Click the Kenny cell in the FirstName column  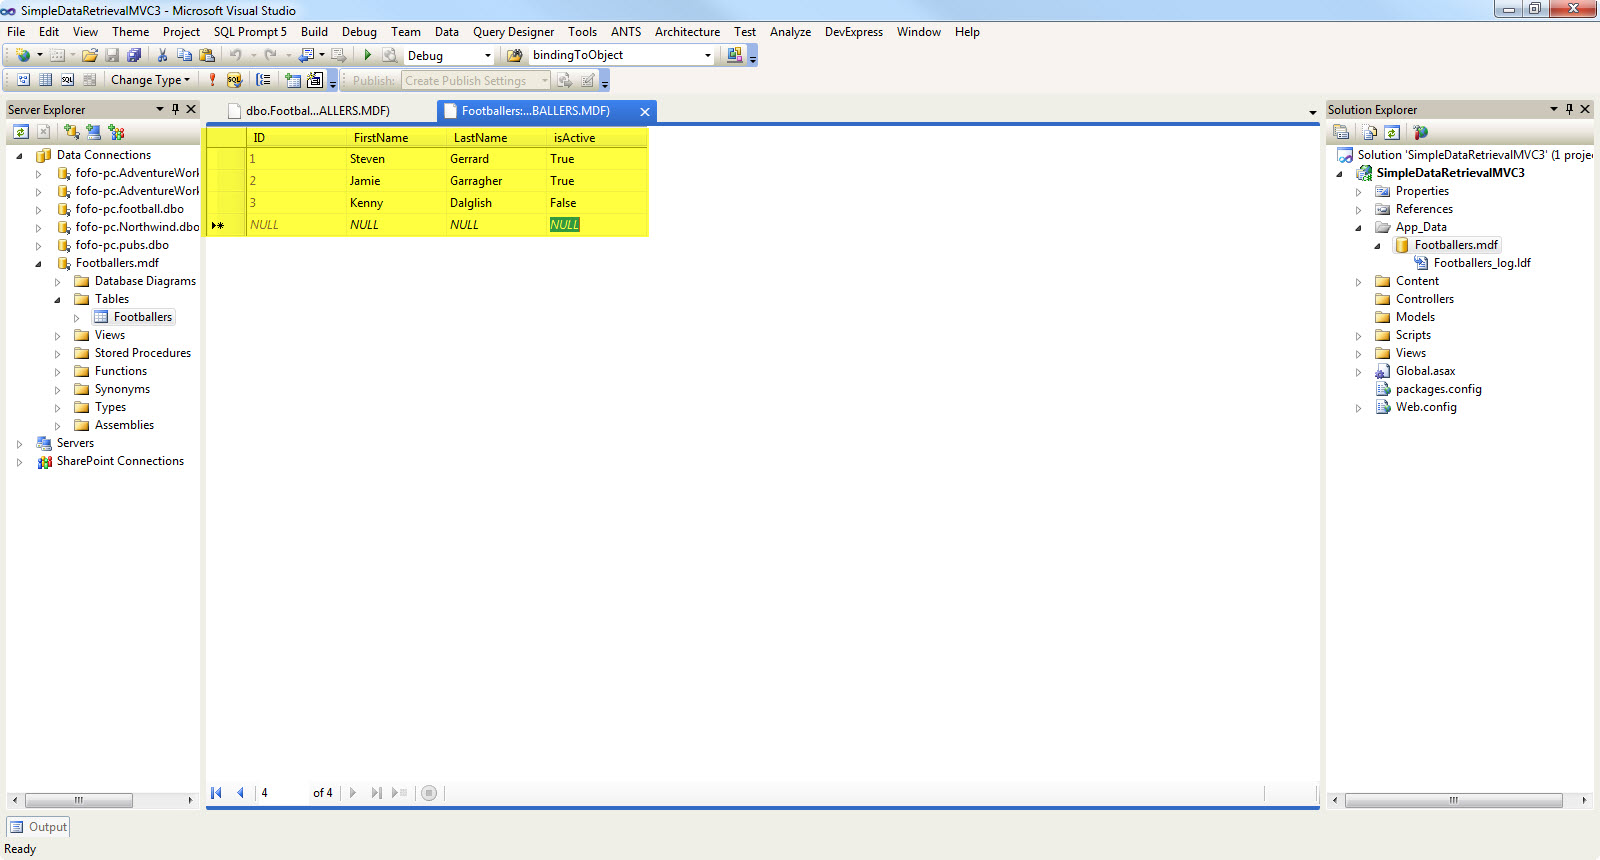(x=396, y=203)
